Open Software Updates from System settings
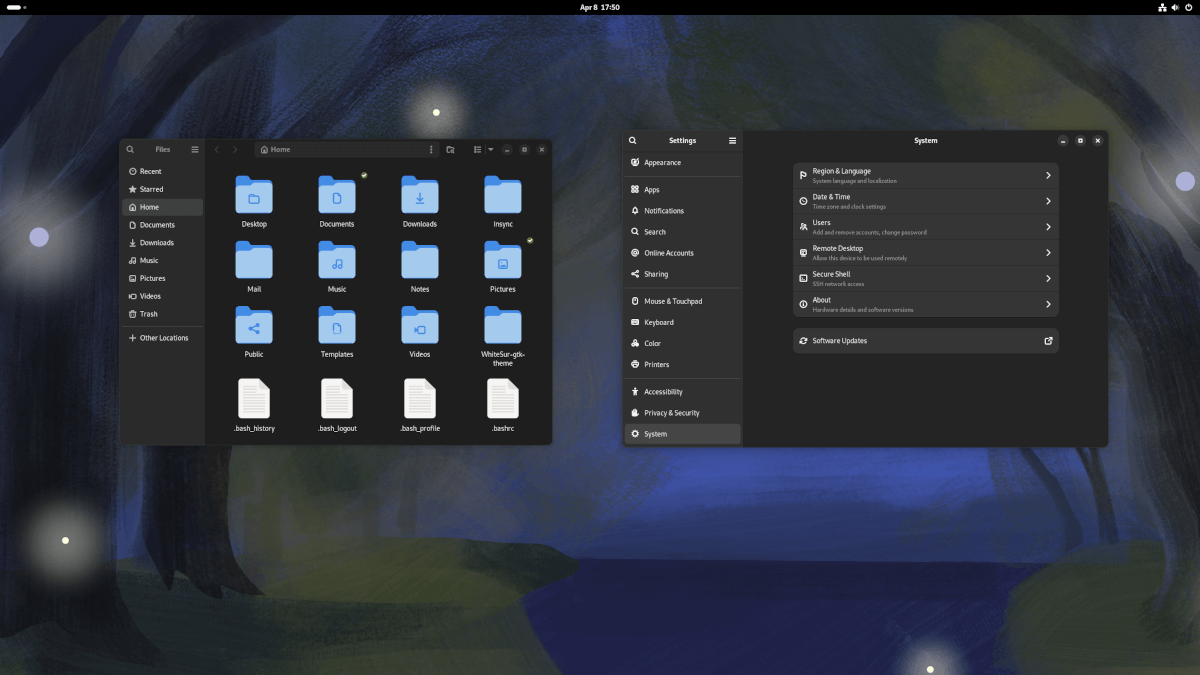 coord(925,340)
